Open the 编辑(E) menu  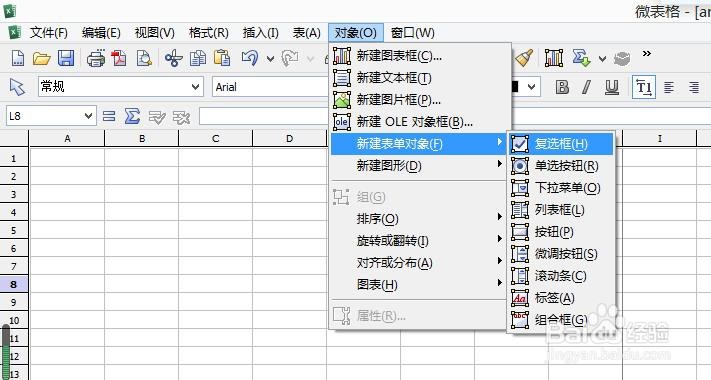101,33
